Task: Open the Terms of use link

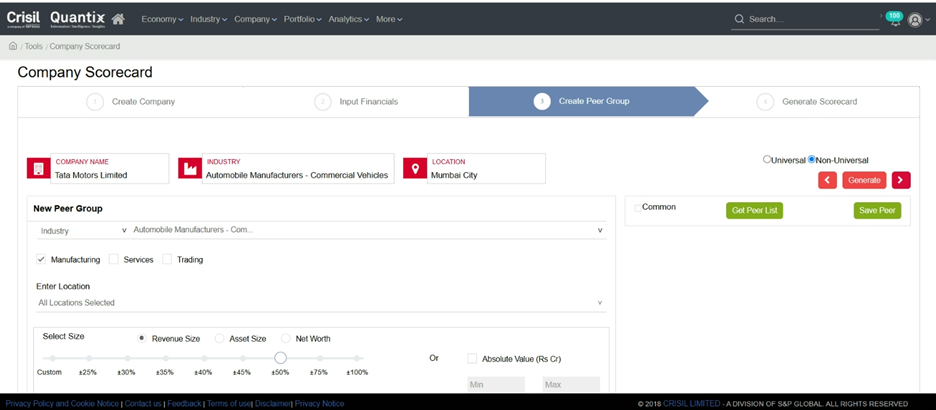Action: coord(229,404)
